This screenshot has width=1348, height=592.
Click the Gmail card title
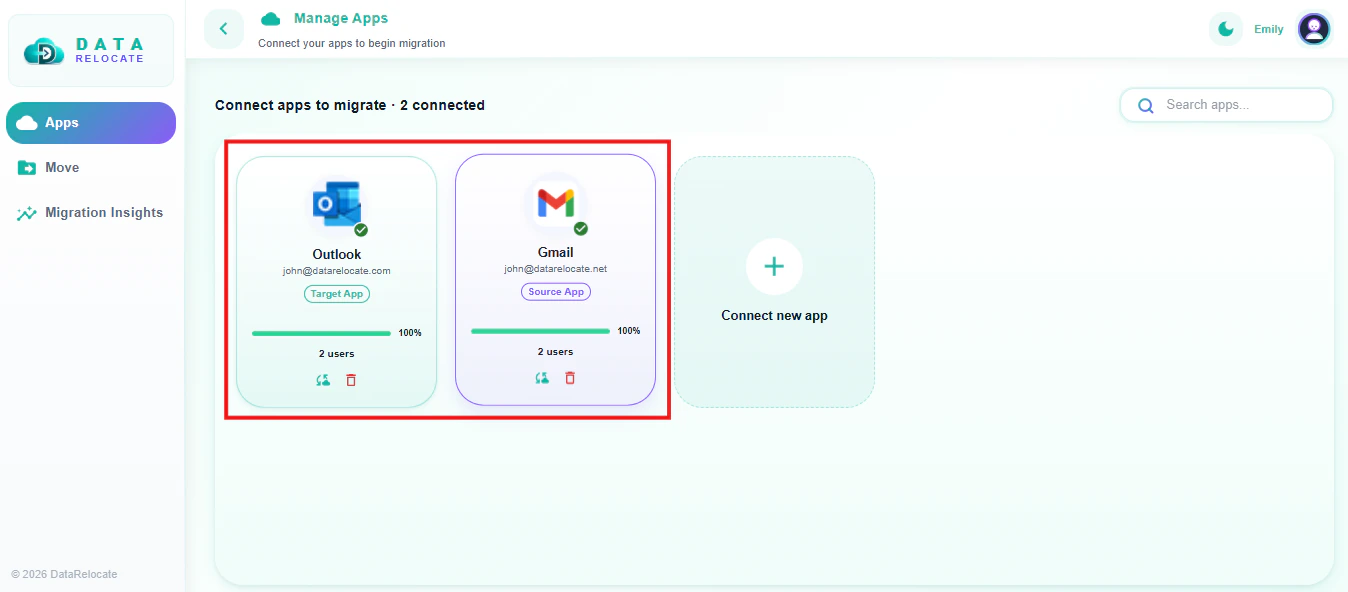pyautogui.click(x=556, y=253)
